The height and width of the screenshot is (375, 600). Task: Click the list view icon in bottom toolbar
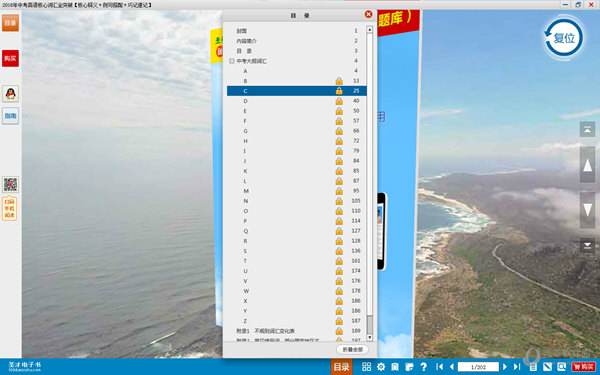(x=533, y=367)
